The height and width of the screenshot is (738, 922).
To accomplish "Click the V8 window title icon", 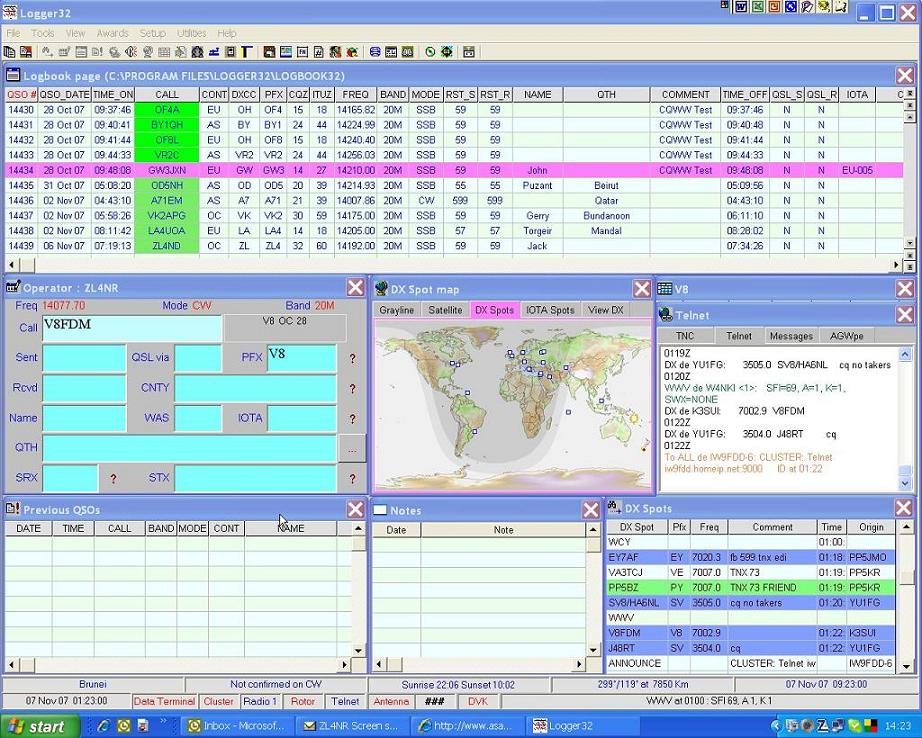I will [664, 289].
